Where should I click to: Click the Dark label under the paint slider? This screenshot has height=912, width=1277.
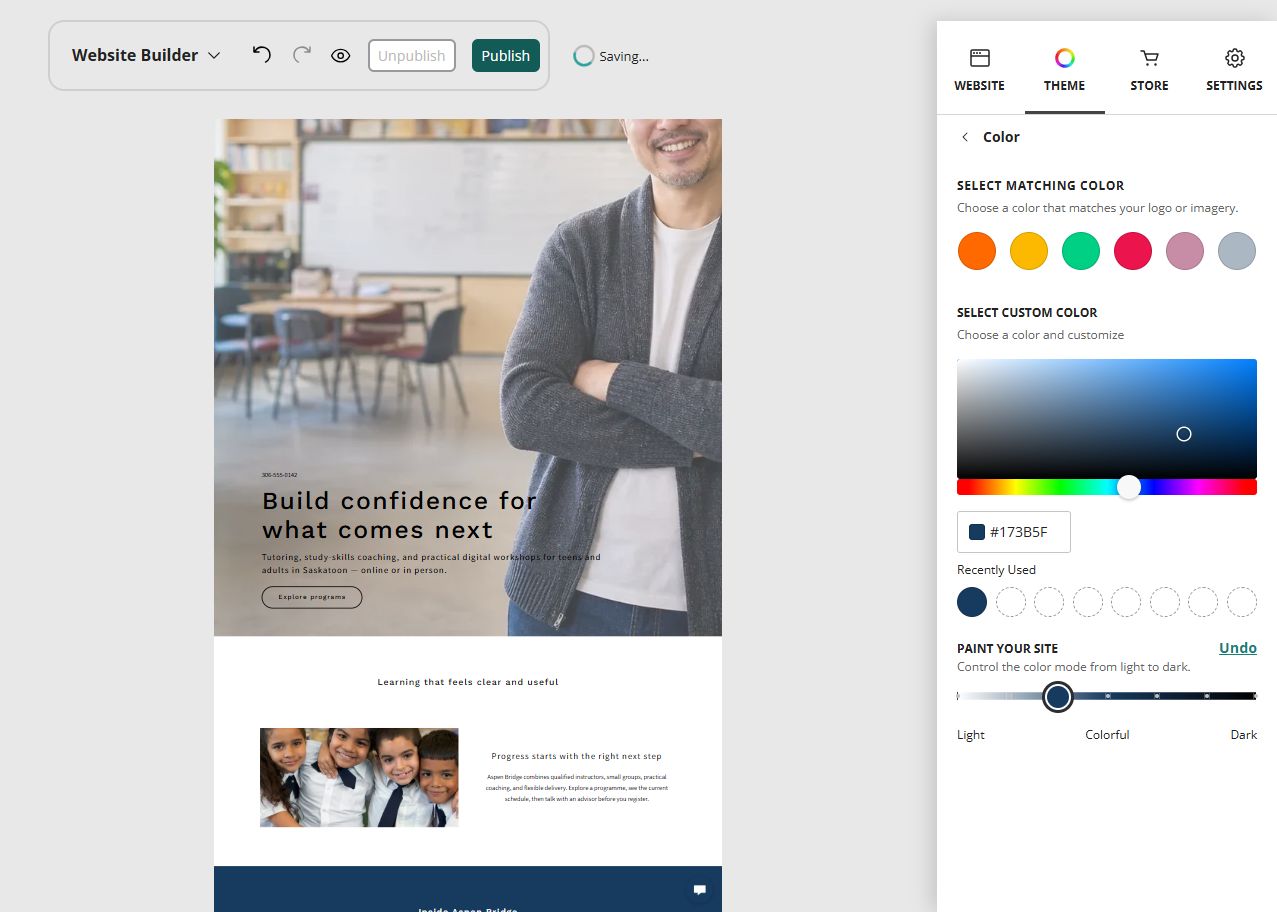(1244, 735)
